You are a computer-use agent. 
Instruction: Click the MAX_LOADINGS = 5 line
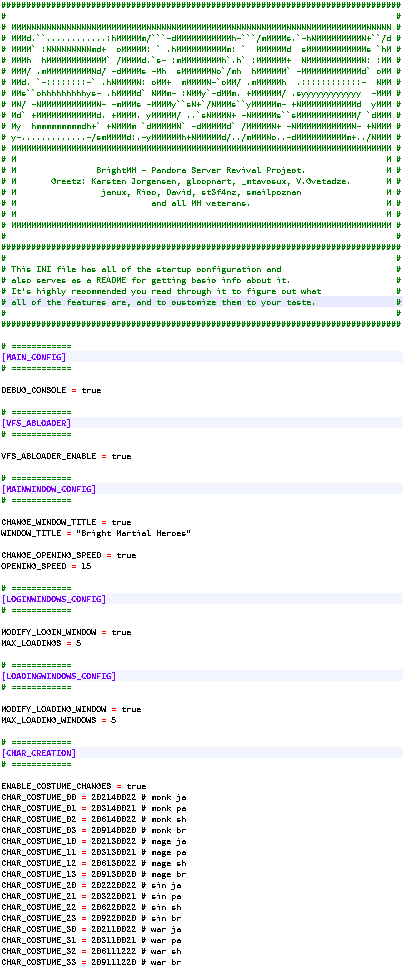pyautogui.click(x=41, y=643)
